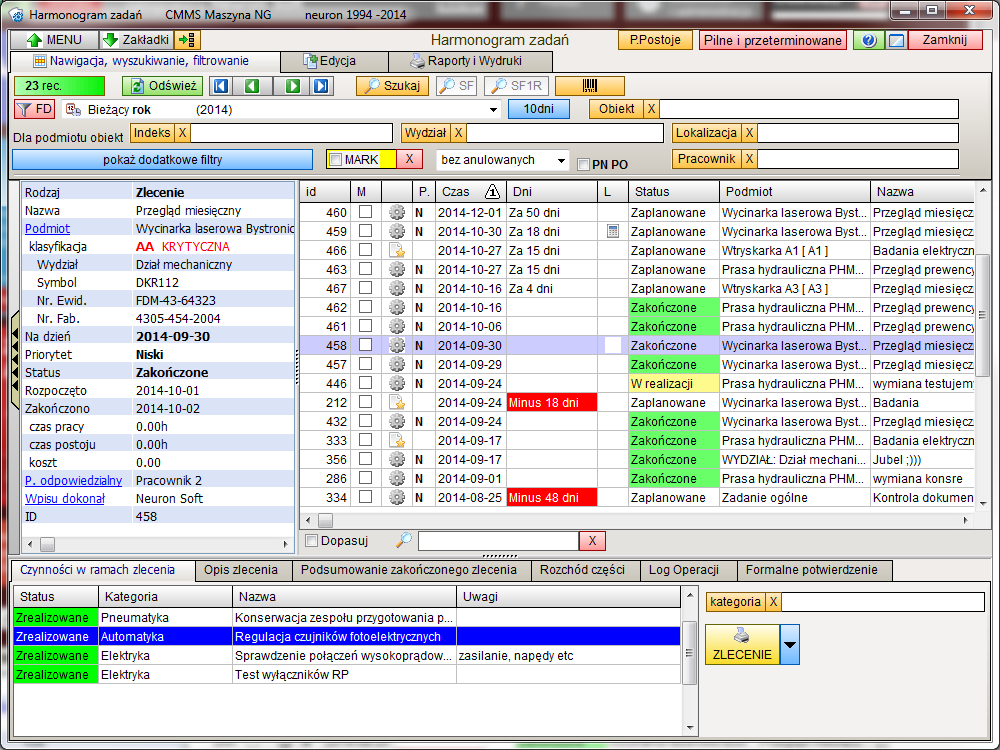Click the SF1R magnifier button
This screenshot has width=1000, height=750.
click(x=517, y=85)
